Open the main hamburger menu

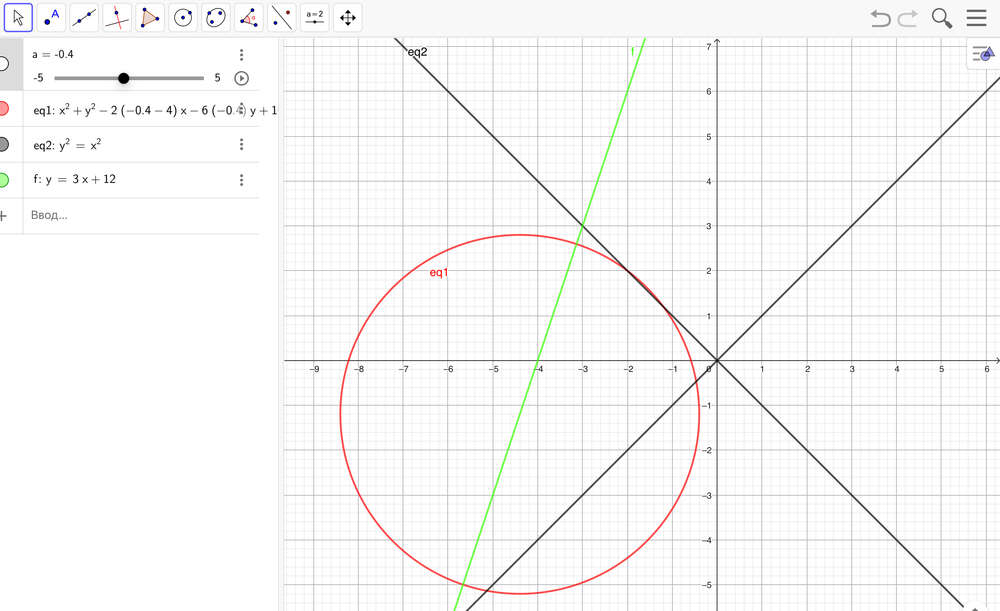coord(976,18)
